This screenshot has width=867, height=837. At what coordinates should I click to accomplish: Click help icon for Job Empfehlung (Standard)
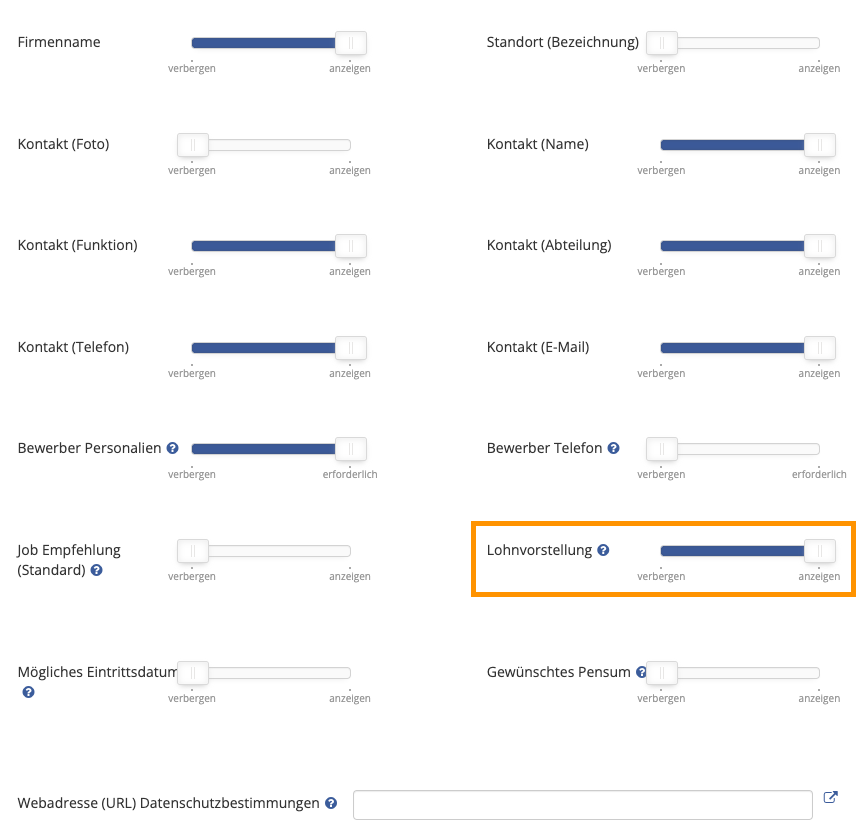[96, 570]
